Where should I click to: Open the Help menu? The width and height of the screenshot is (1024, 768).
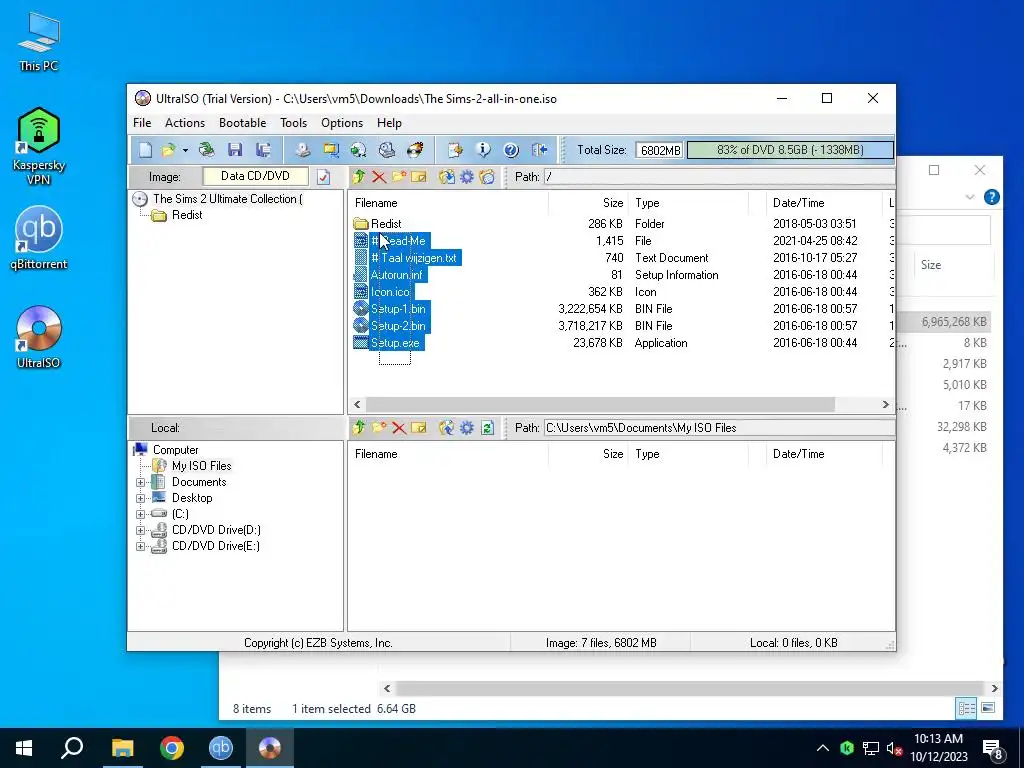click(389, 123)
